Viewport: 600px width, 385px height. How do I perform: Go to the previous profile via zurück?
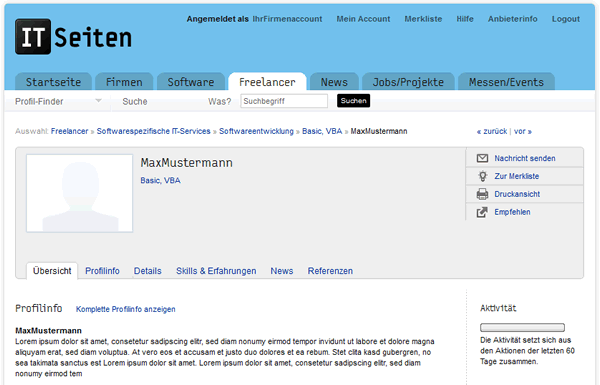click(492, 131)
